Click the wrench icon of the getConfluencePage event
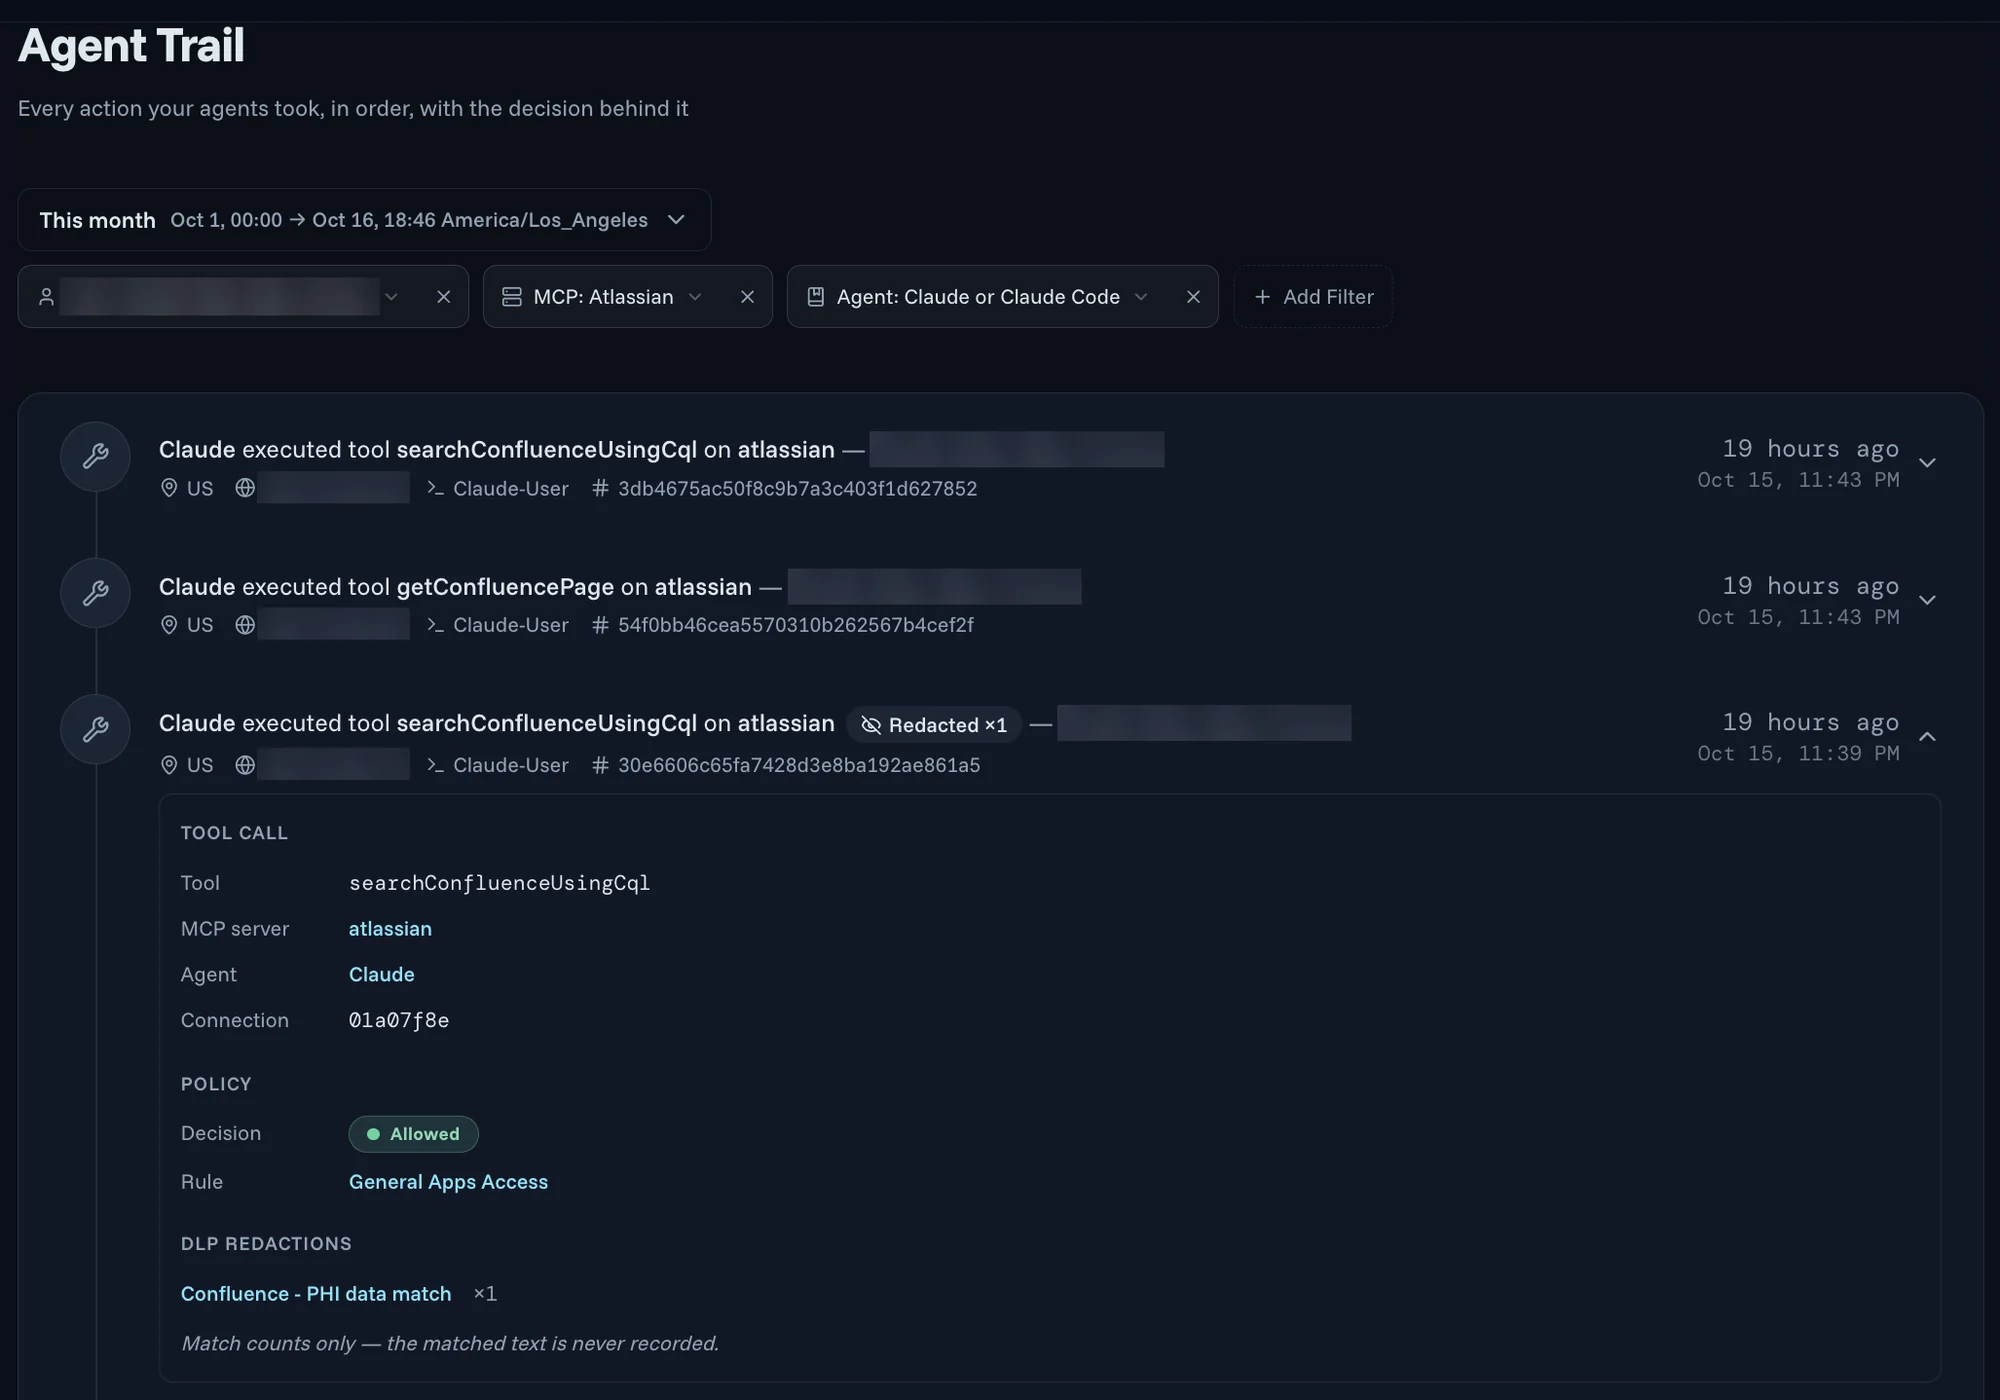Viewport: 2000px width, 1400px height. (x=95, y=593)
